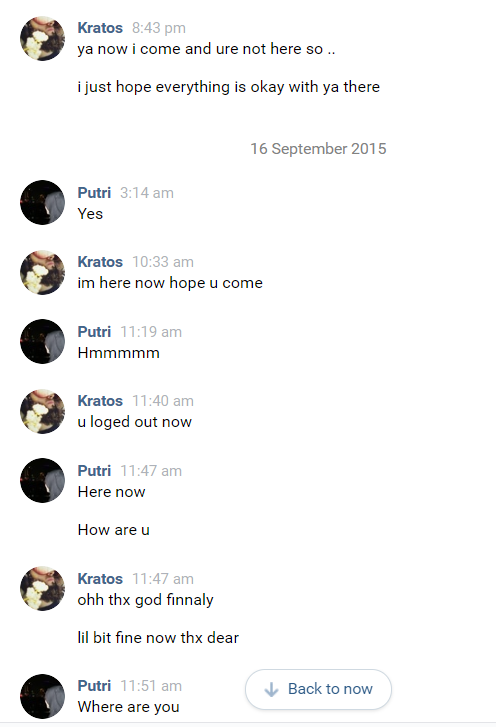The height and width of the screenshot is (727, 496).
Task: Open Putri profile name at 11:19 am
Action: (94, 332)
